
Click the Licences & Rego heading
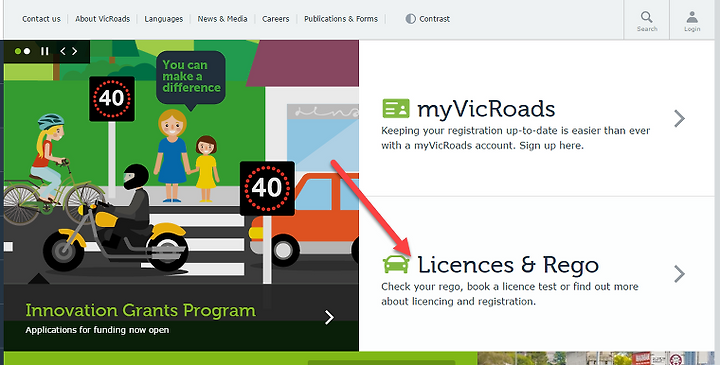point(508,265)
